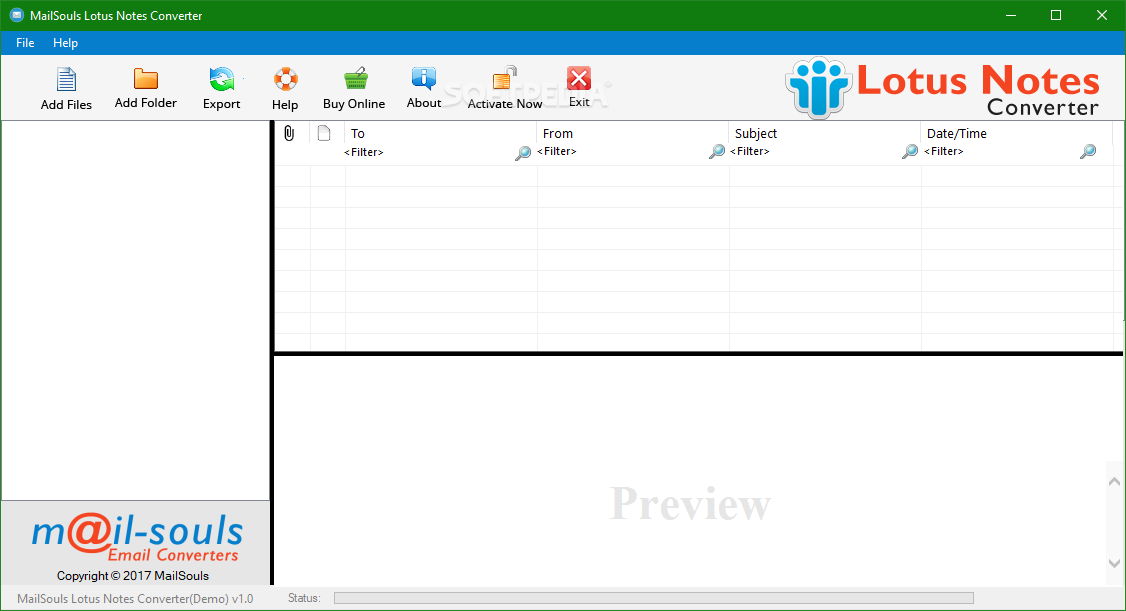Image resolution: width=1126 pixels, height=611 pixels.
Task: Click the red Exit toolbar icon
Action: [579, 78]
